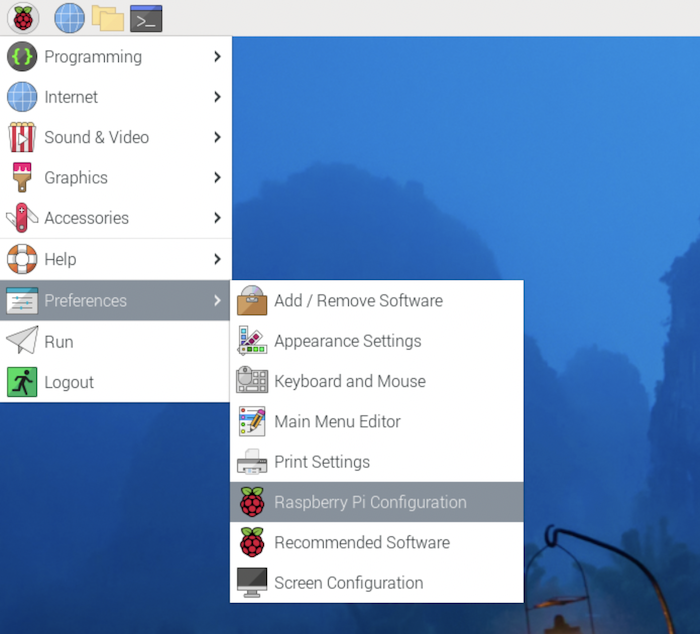The width and height of the screenshot is (700, 634).
Task: Click the Logout running man icon
Action: pos(22,382)
